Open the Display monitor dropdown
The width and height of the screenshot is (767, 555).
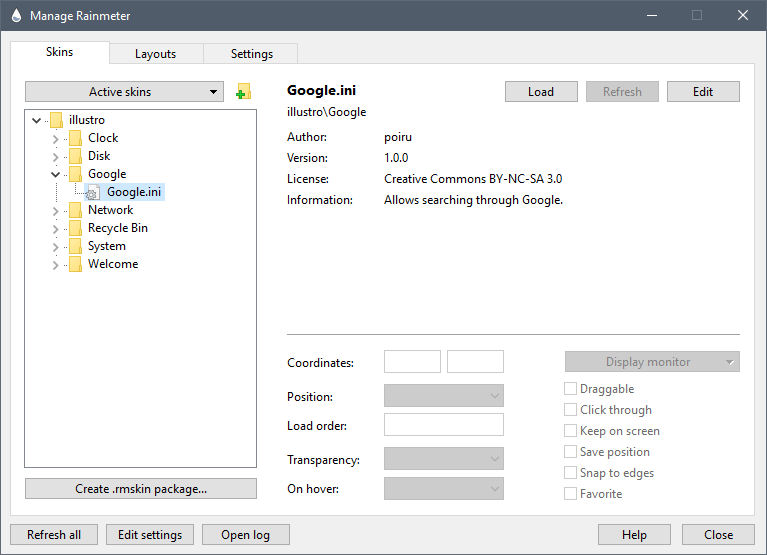tap(652, 362)
